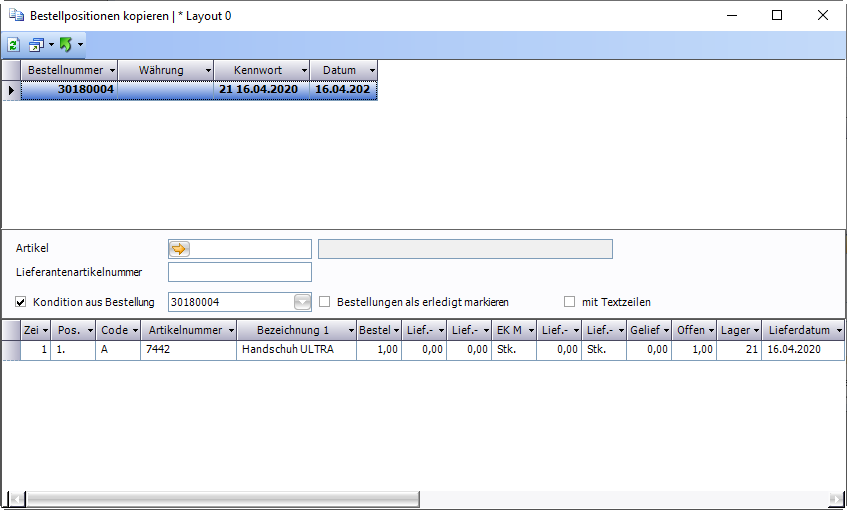Sort by the Kennwort column header

point(257,71)
